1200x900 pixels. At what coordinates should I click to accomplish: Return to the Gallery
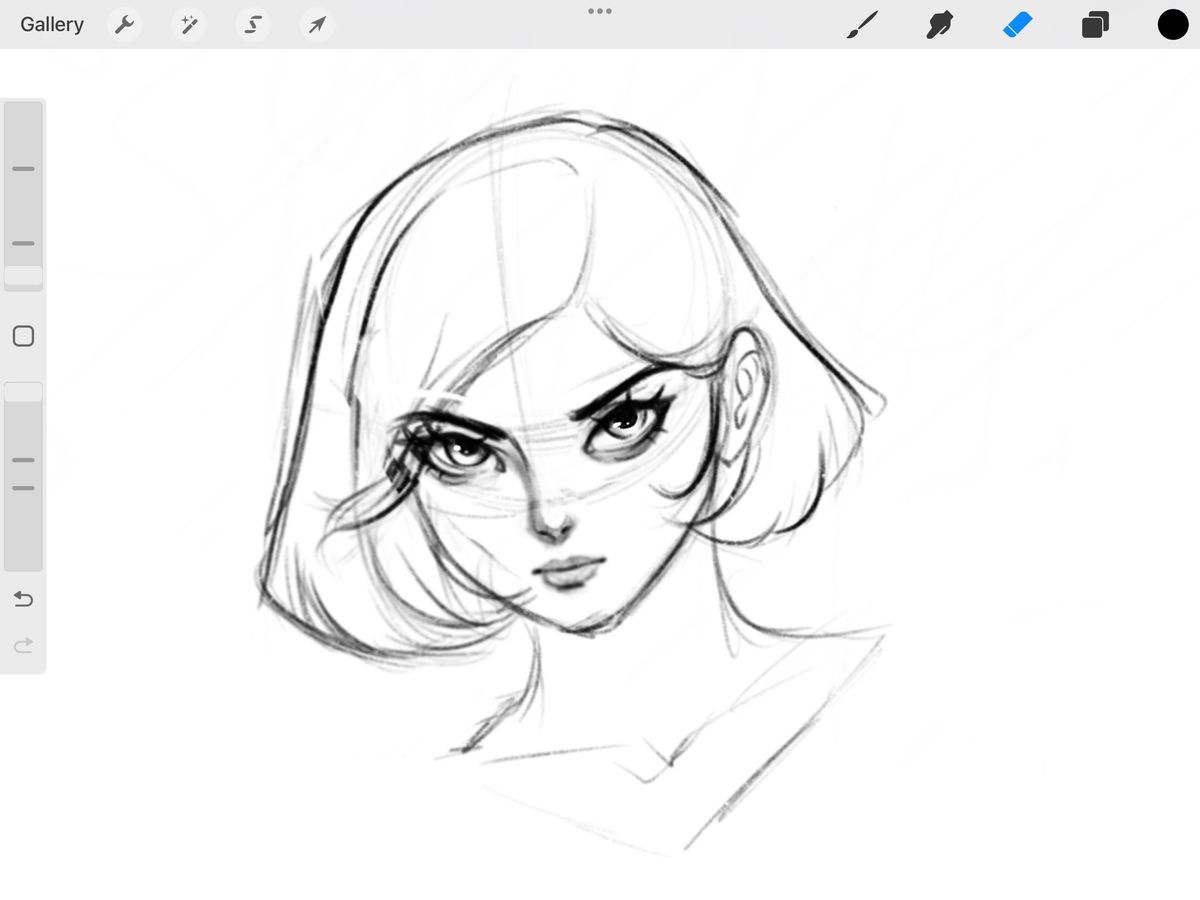[x=52, y=24]
